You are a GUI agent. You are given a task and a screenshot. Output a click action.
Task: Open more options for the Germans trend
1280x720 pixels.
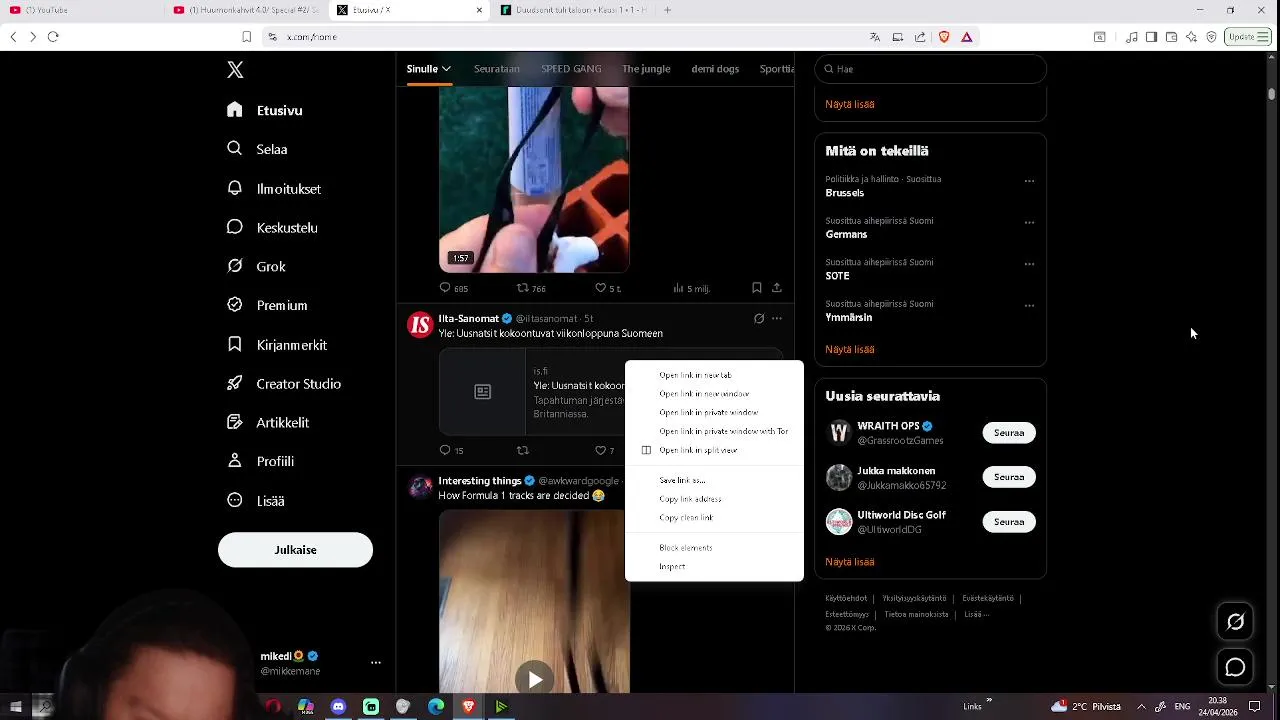click(x=1029, y=223)
